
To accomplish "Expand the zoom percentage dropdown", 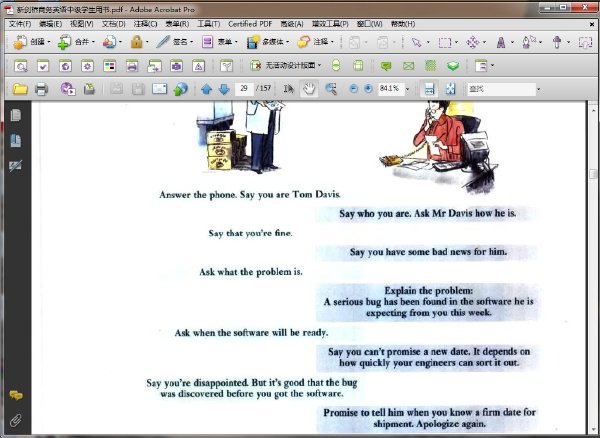I will click(408, 89).
